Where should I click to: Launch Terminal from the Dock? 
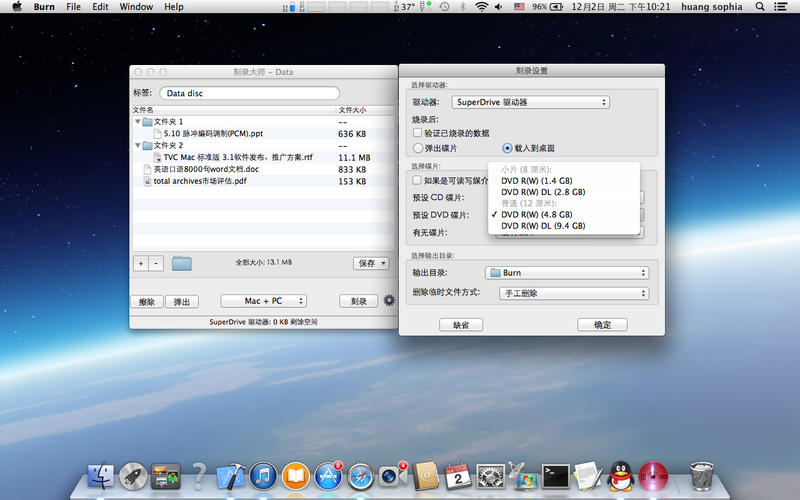pyautogui.click(x=555, y=476)
